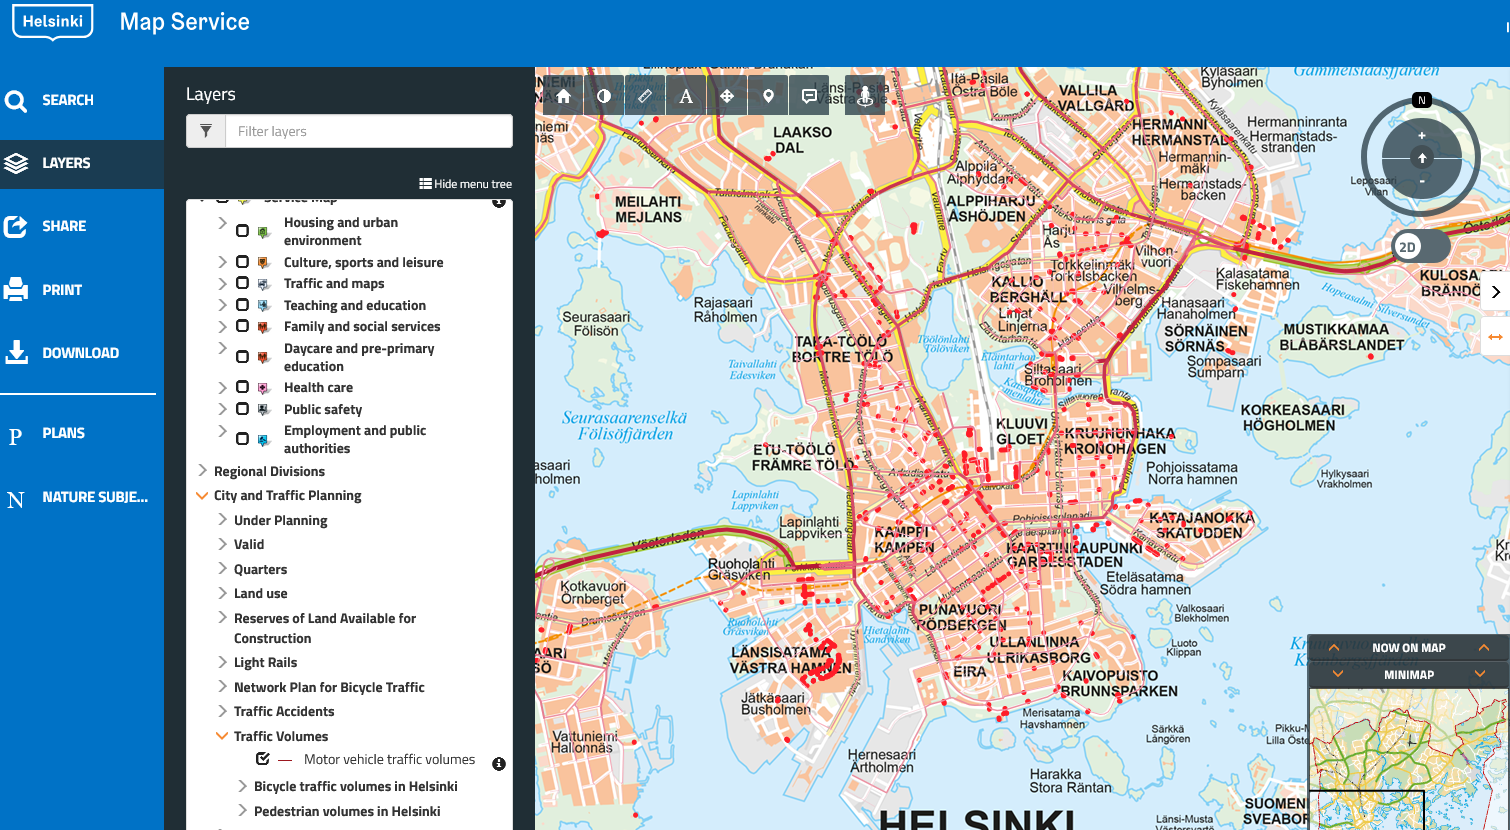Uncheck the Motor vehicle traffic volumes layer
1510x830 pixels.
coord(263,759)
